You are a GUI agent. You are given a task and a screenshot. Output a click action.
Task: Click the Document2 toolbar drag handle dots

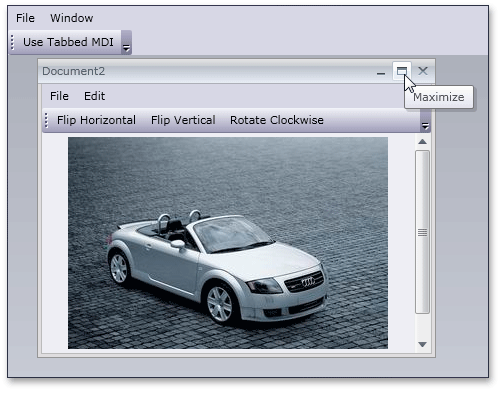(46, 120)
